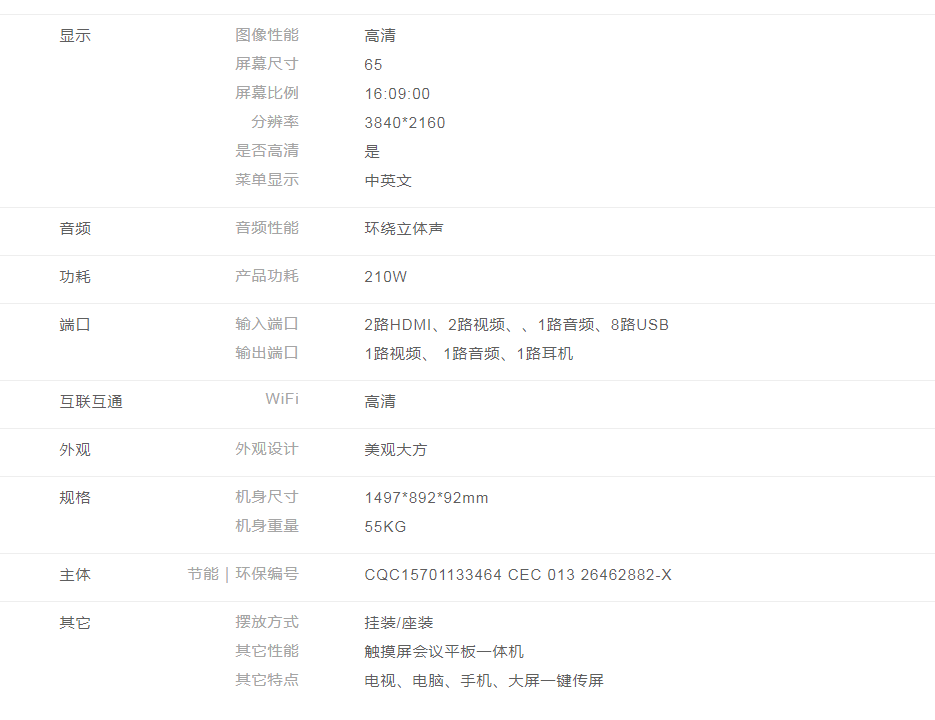
Task: Click the 产品功耗 value 210W
Action: (386, 277)
